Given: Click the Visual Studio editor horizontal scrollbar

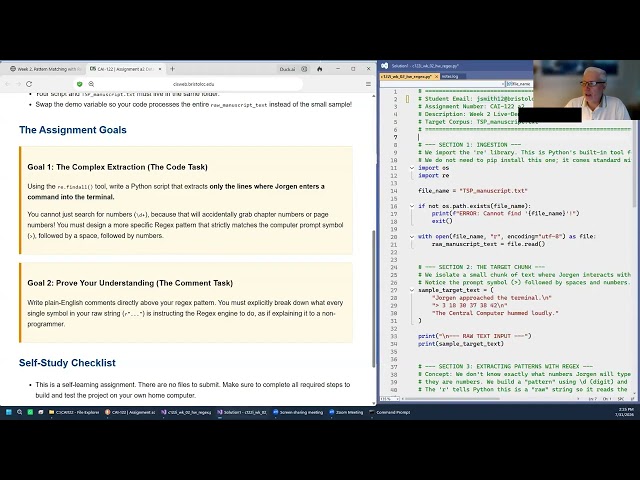Looking at the screenshot, I should 451,398.
